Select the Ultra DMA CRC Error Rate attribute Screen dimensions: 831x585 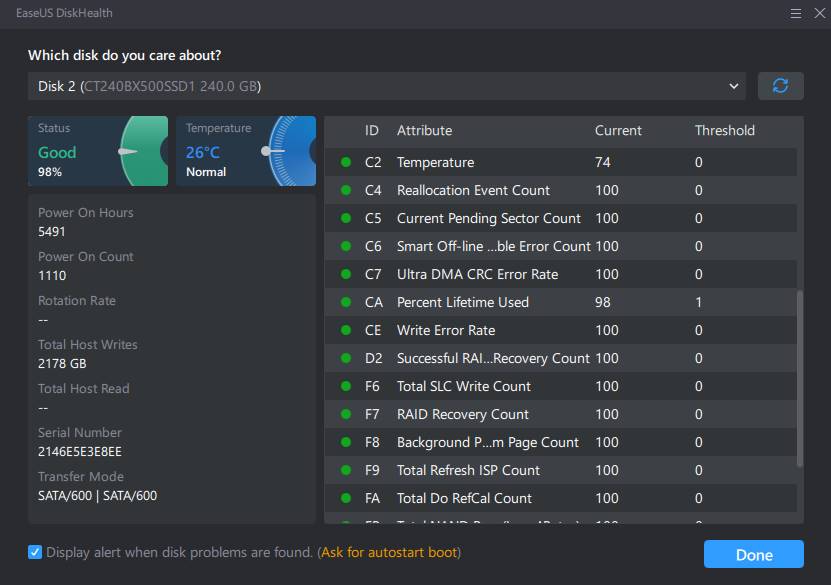click(x=478, y=274)
